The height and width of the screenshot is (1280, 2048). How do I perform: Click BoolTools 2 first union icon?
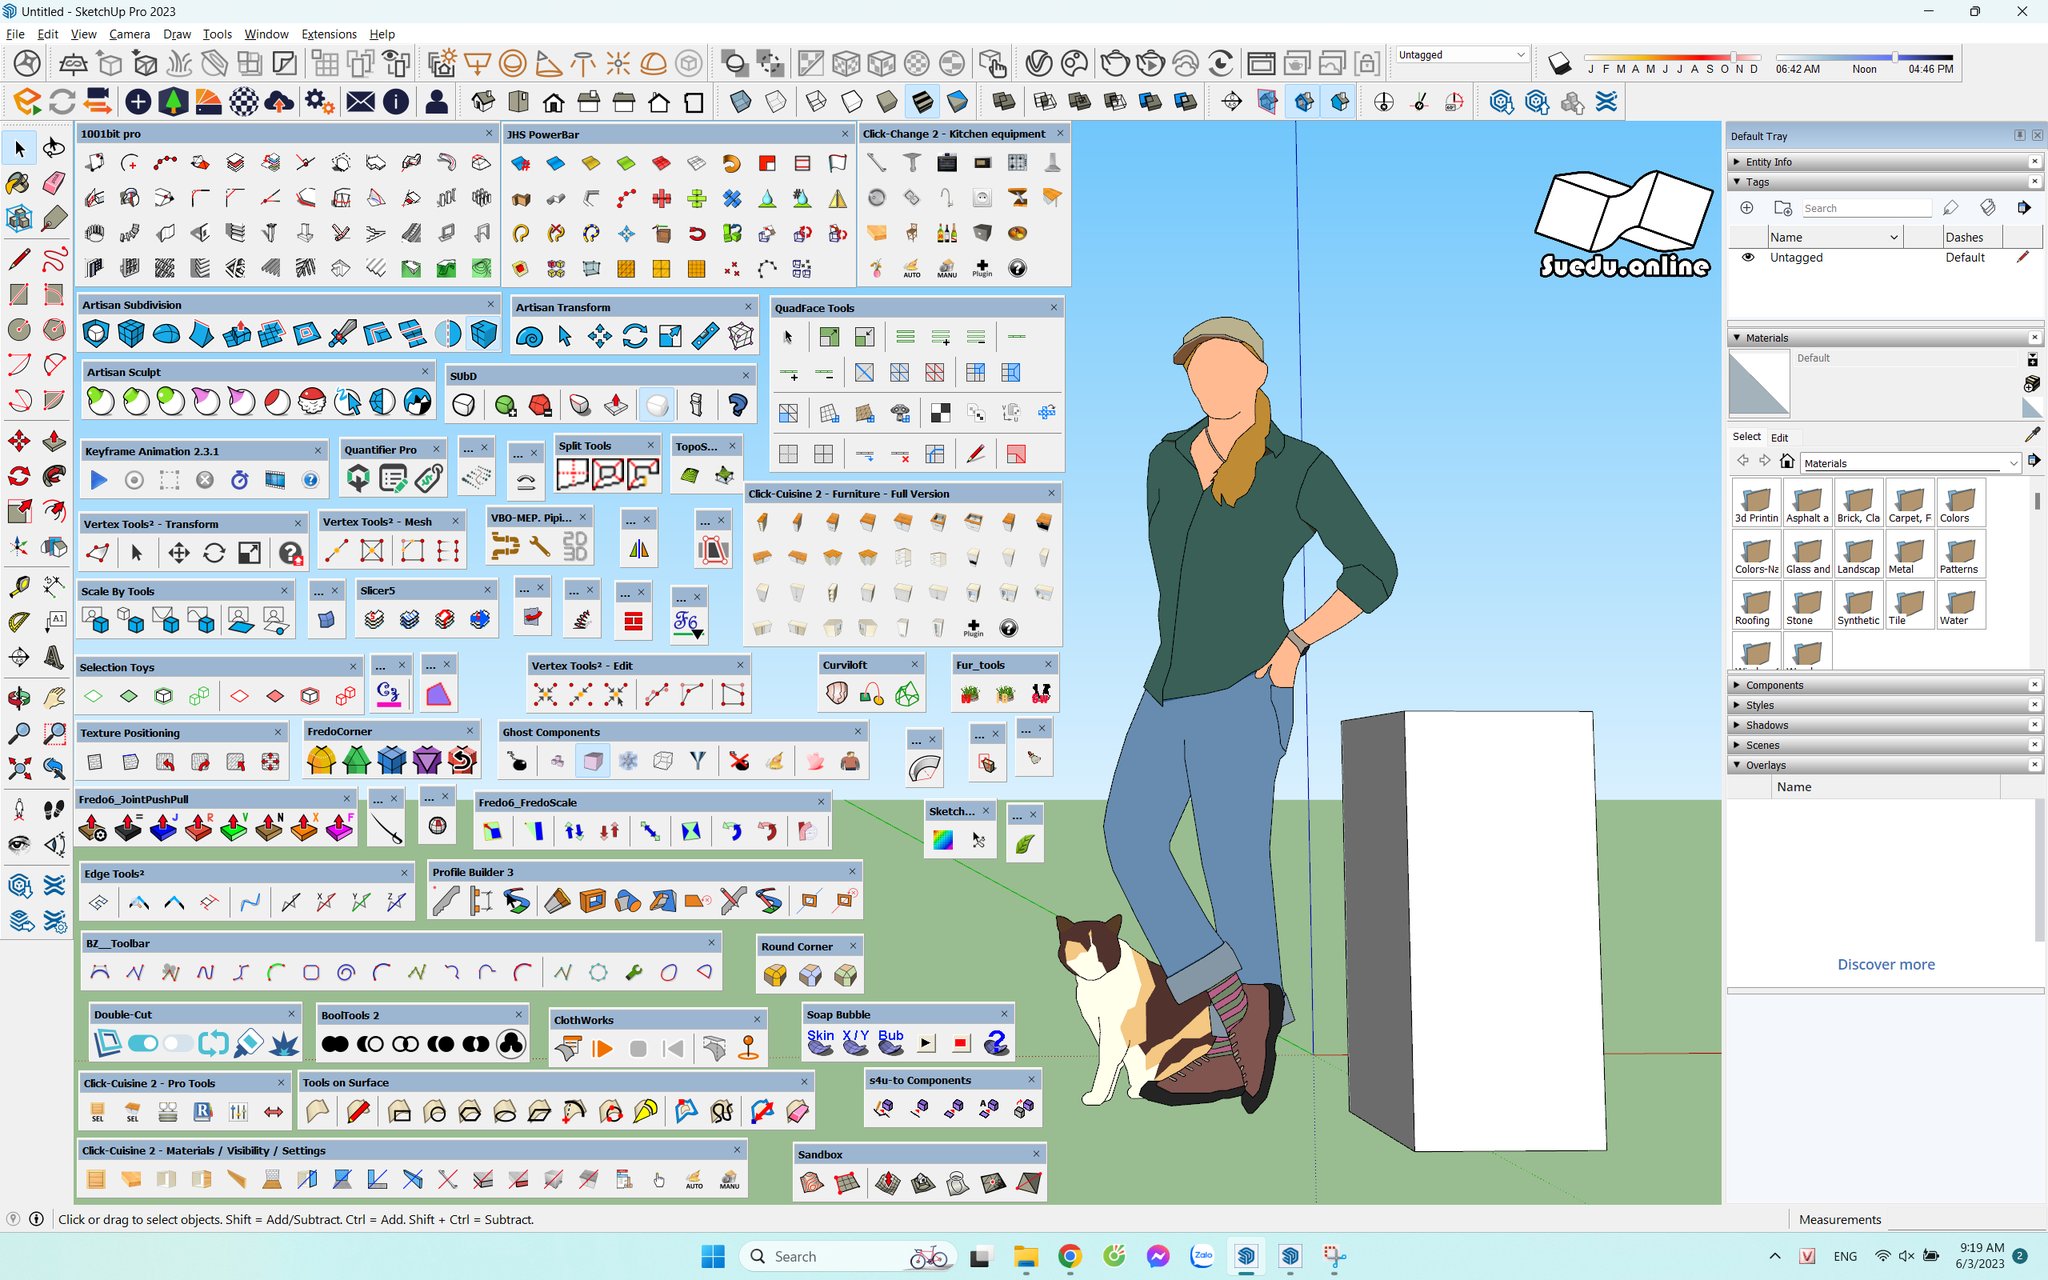335,1044
